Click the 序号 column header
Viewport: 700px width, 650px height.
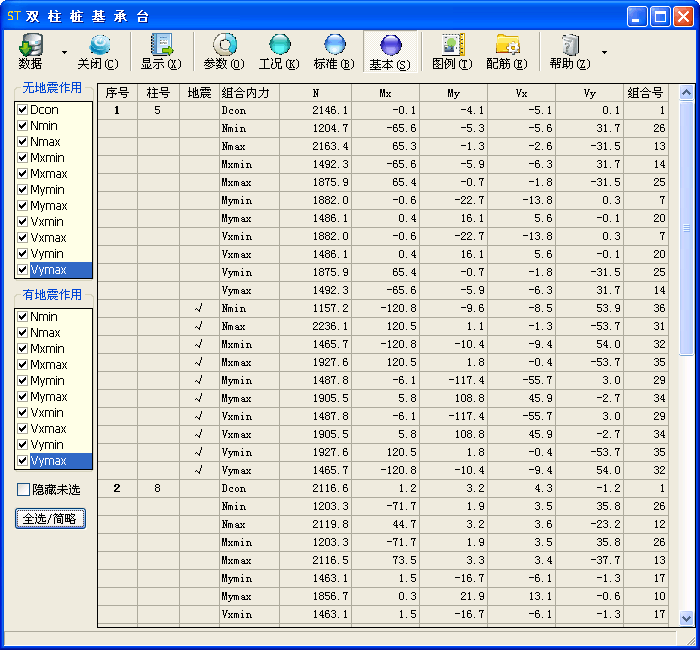(117, 93)
